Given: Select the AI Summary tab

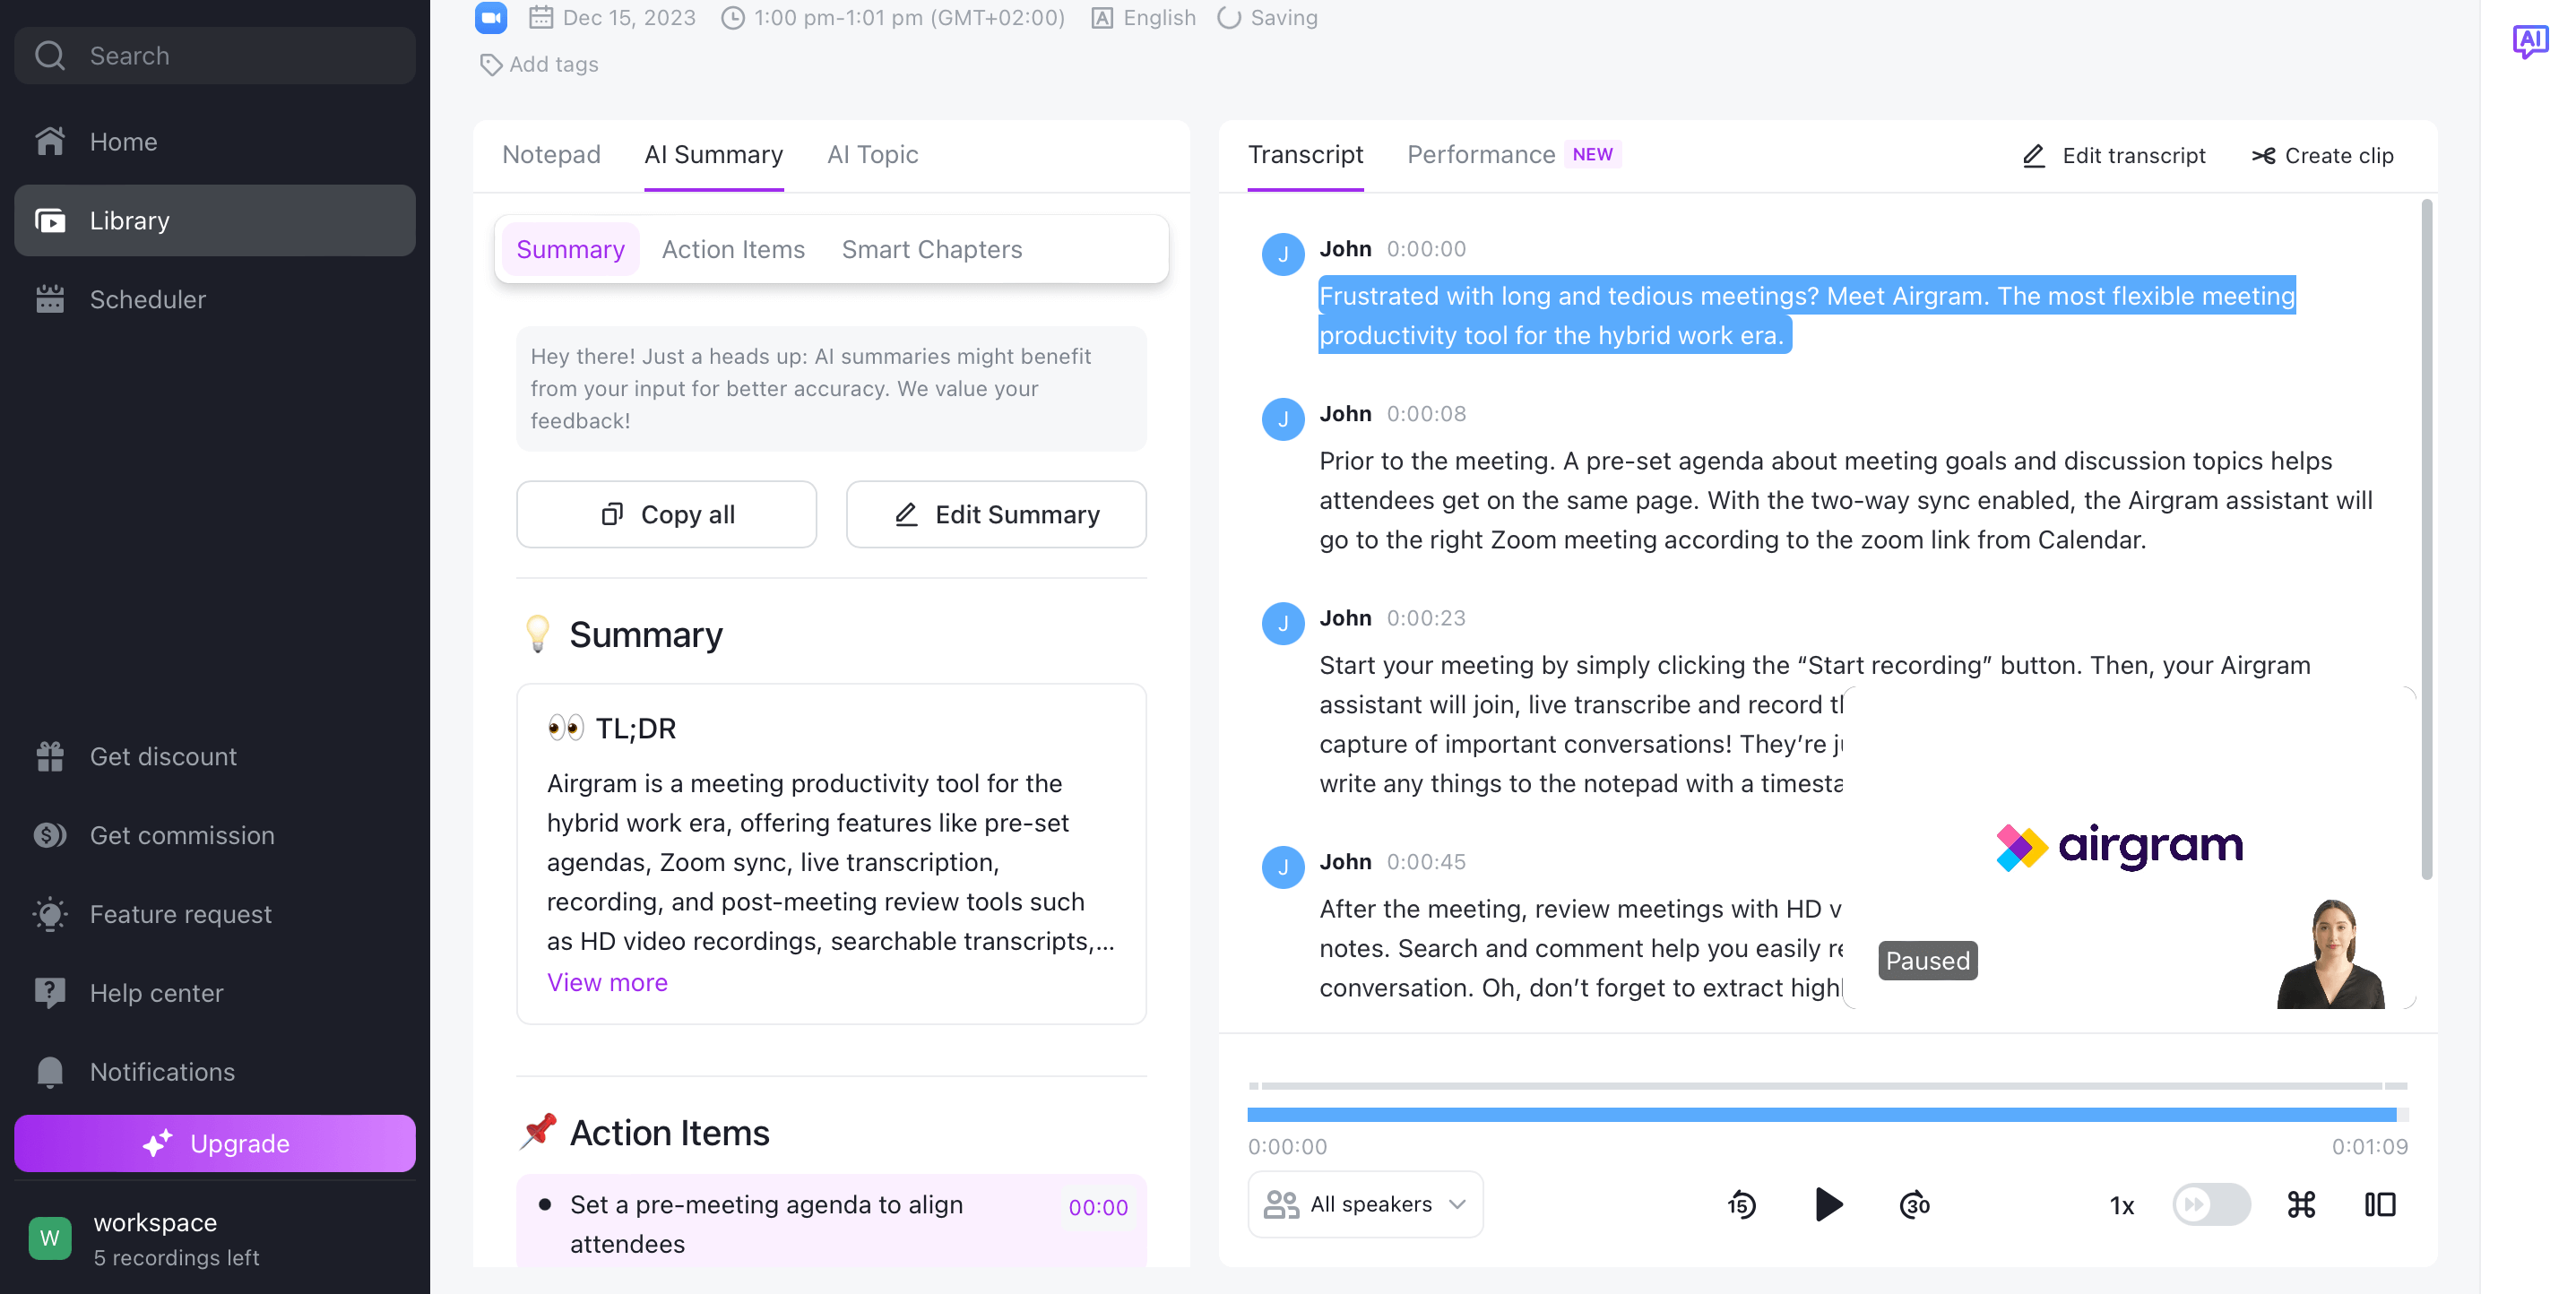Looking at the screenshot, I should click(713, 154).
